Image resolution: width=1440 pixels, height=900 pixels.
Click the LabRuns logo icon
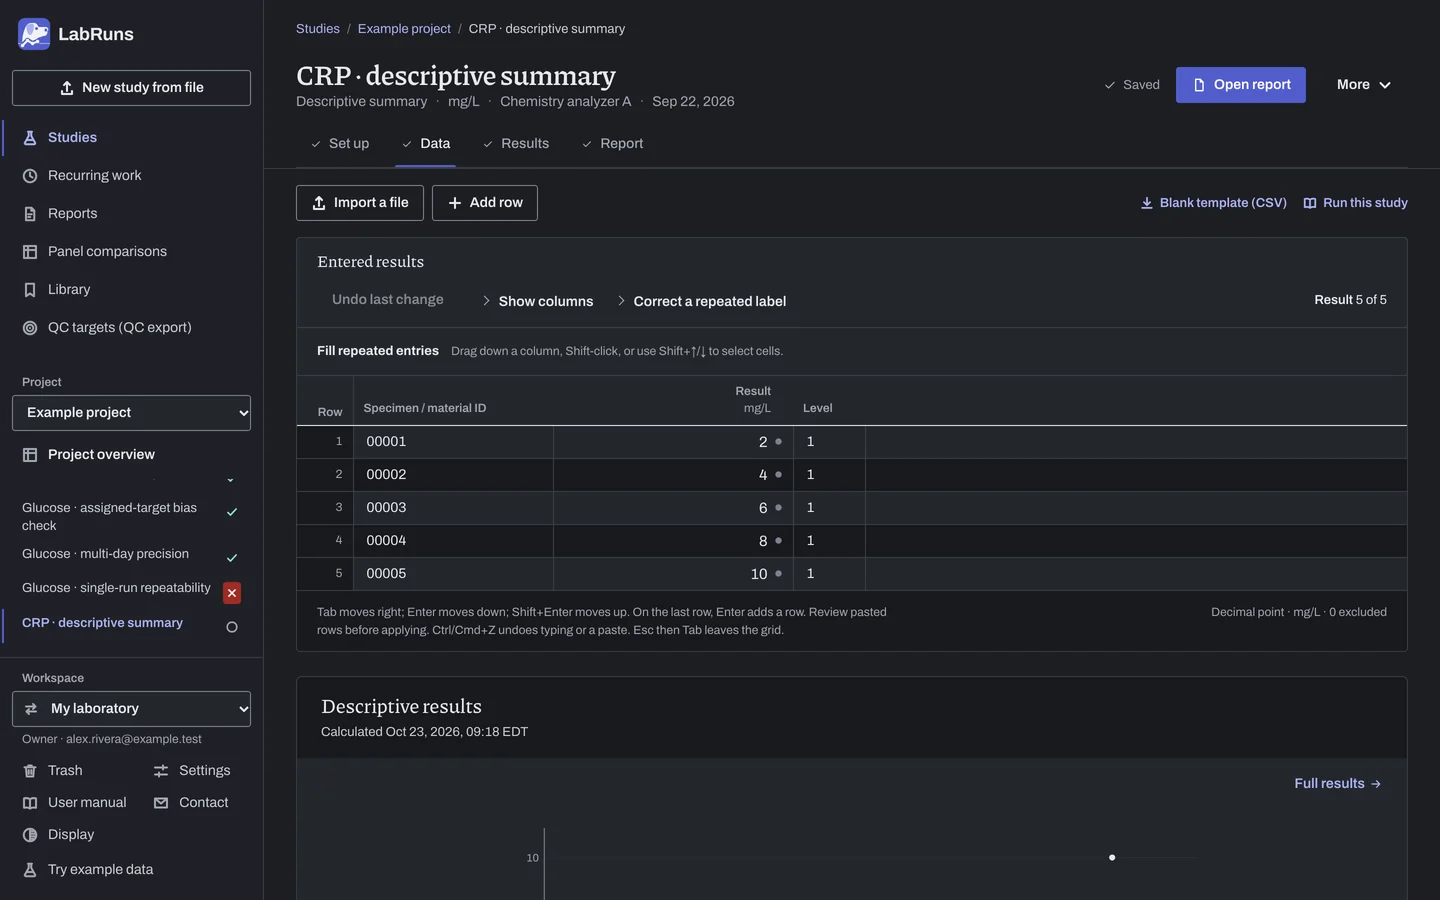pos(34,34)
